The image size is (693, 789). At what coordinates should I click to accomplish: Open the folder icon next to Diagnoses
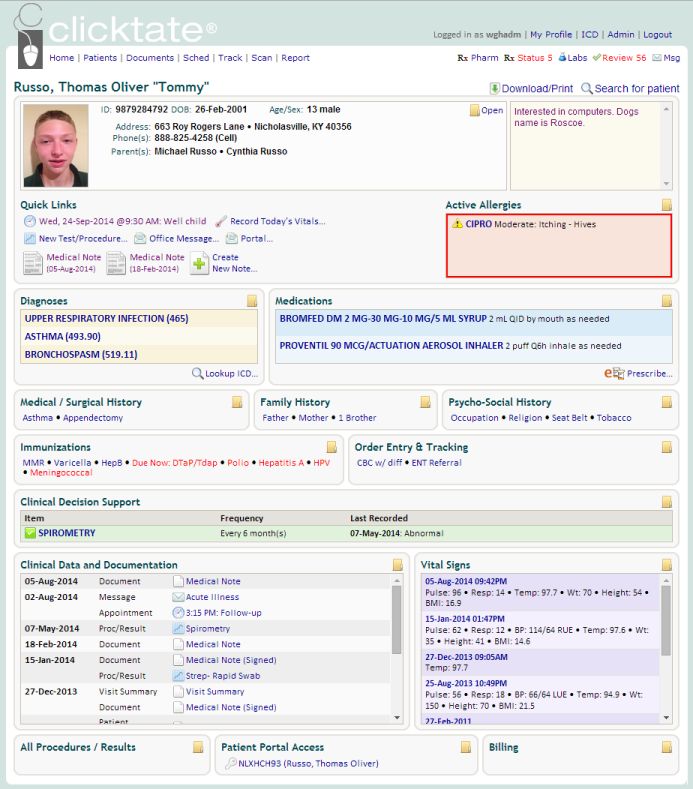(252, 301)
